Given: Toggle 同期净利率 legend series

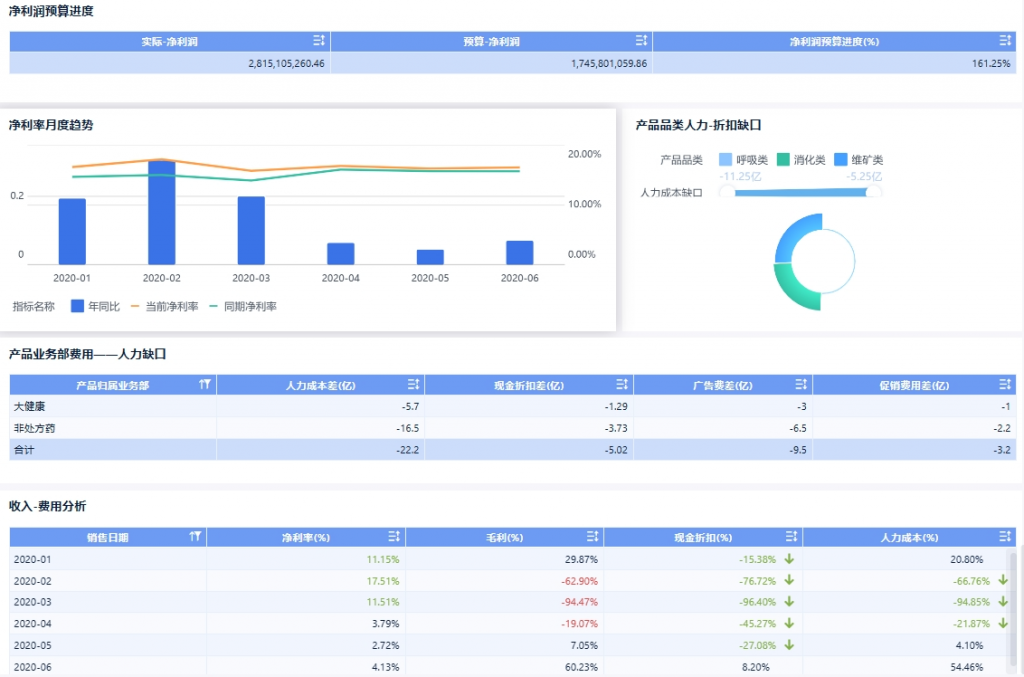Looking at the screenshot, I should tap(242, 306).
